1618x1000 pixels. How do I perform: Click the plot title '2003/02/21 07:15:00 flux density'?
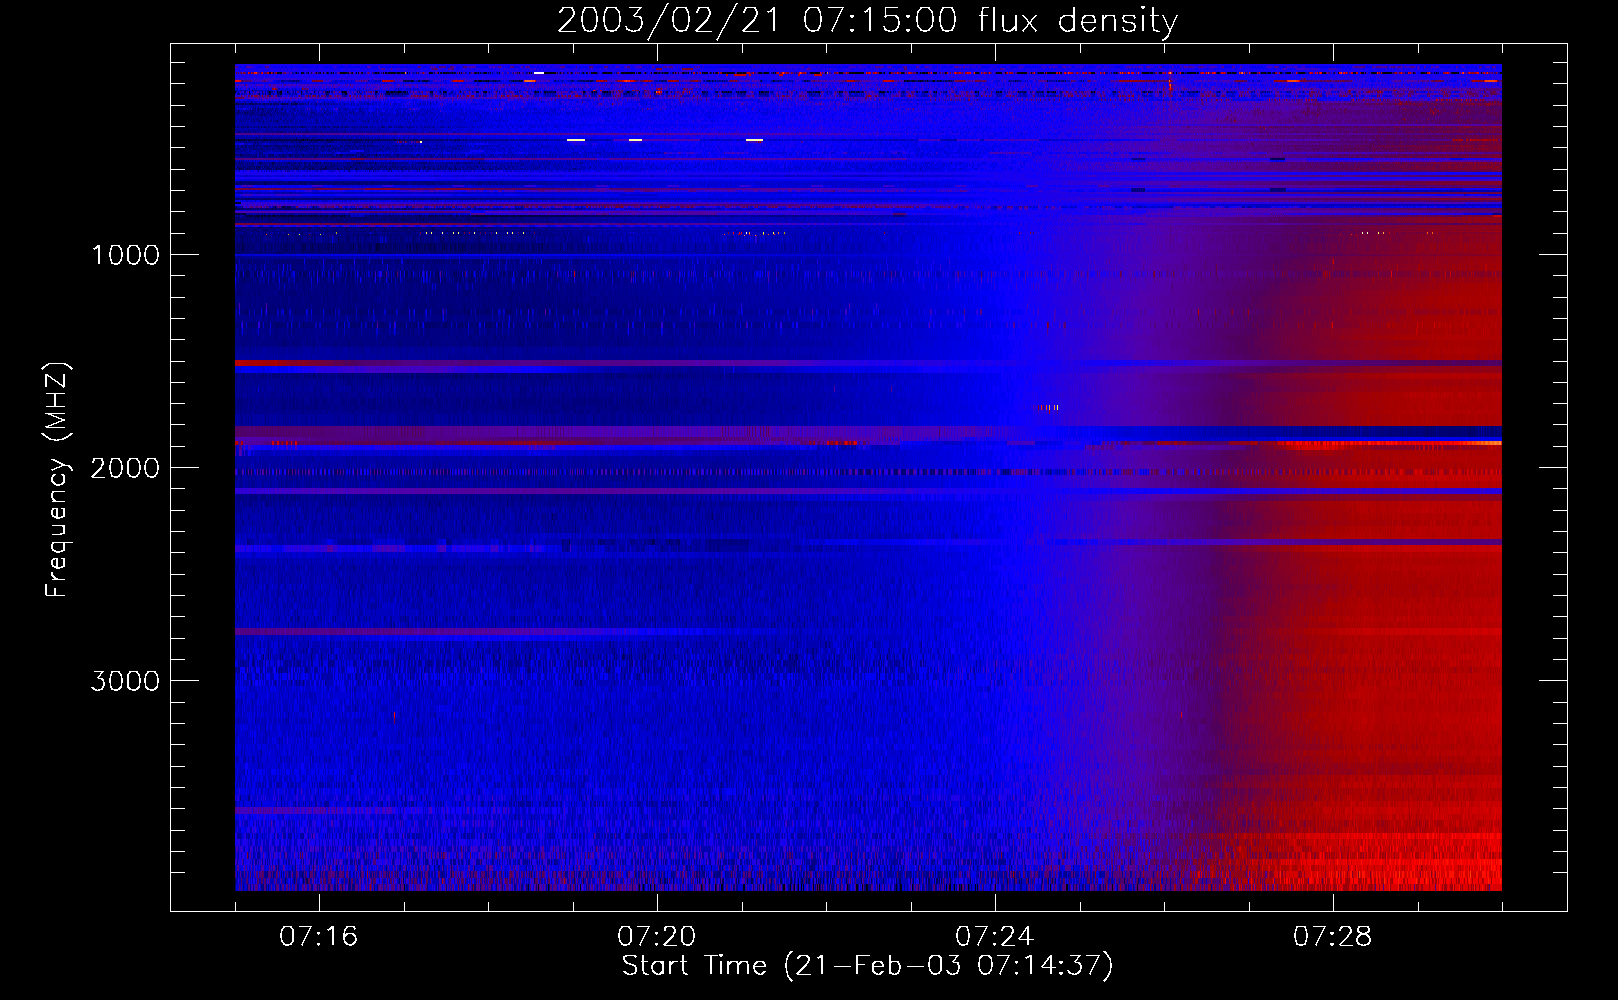click(867, 21)
